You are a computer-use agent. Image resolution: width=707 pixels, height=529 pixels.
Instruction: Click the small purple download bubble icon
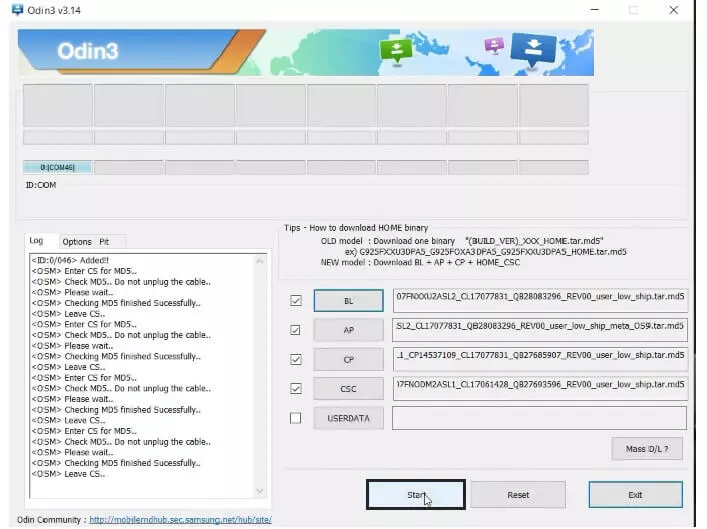[494, 46]
